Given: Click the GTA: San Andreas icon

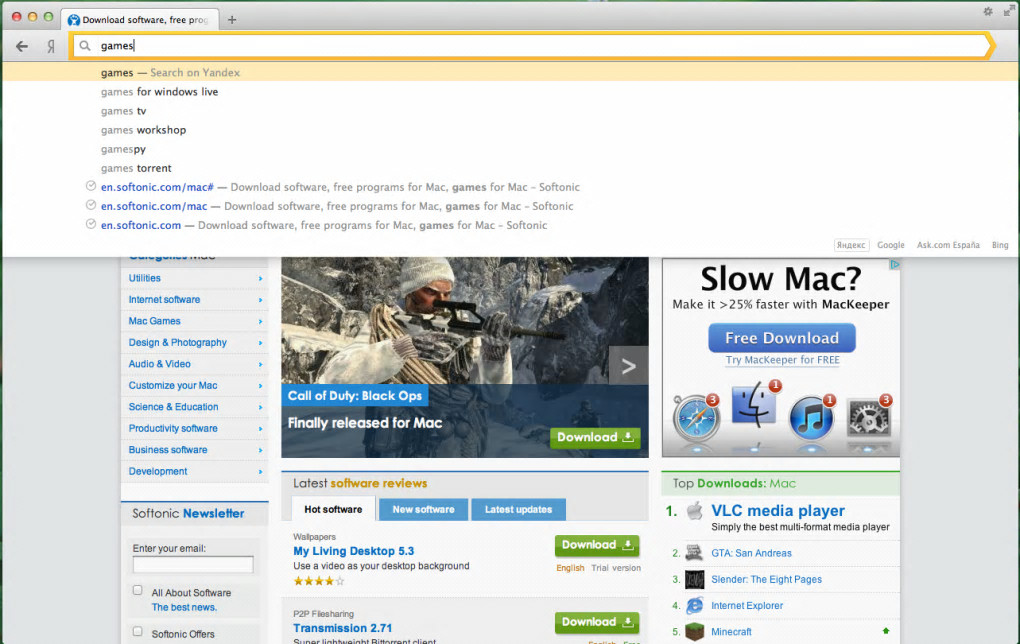Looking at the screenshot, I should 694,553.
